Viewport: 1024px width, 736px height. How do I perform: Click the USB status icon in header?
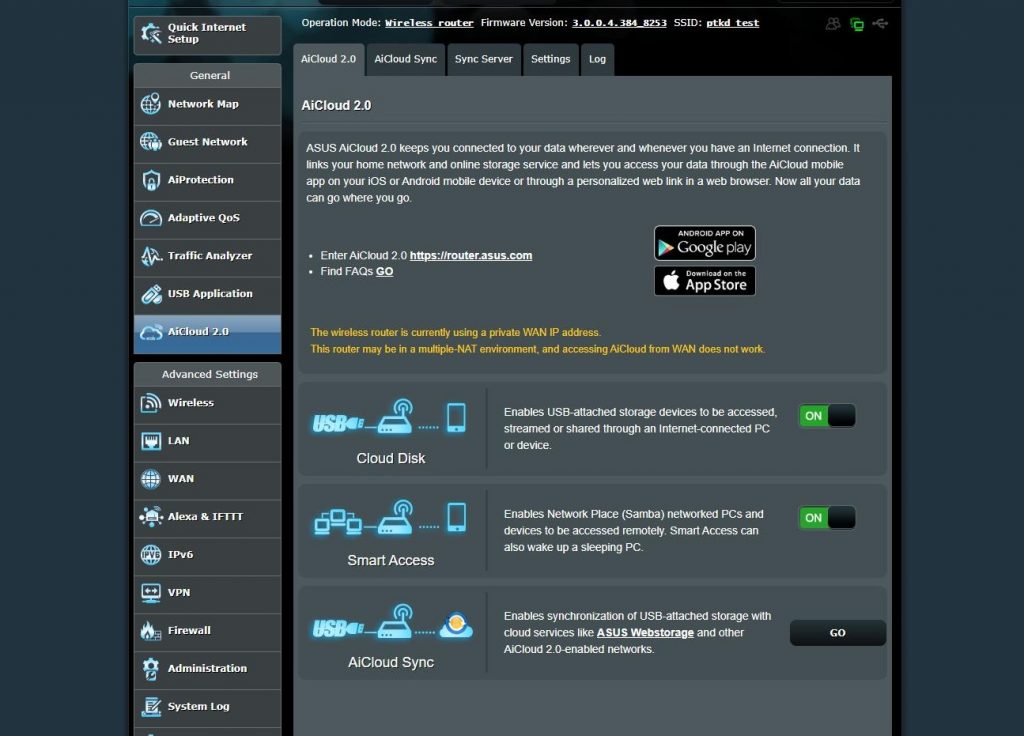point(880,24)
